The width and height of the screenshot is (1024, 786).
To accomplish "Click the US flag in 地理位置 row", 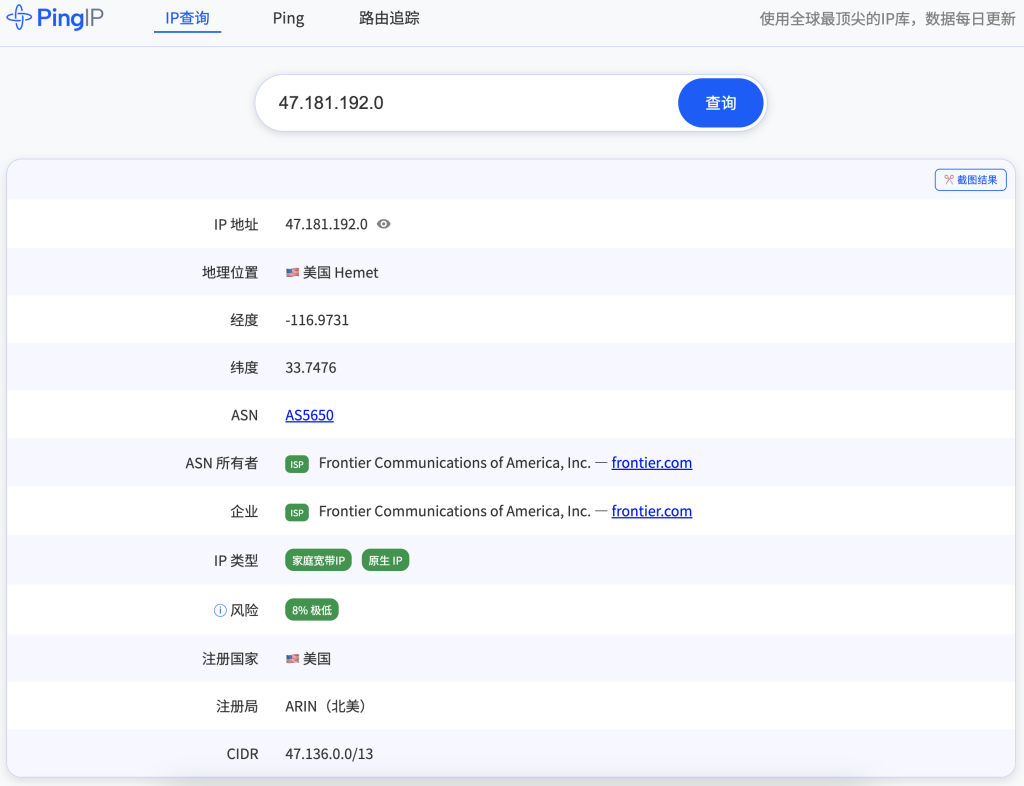I will click(x=292, y=272).
